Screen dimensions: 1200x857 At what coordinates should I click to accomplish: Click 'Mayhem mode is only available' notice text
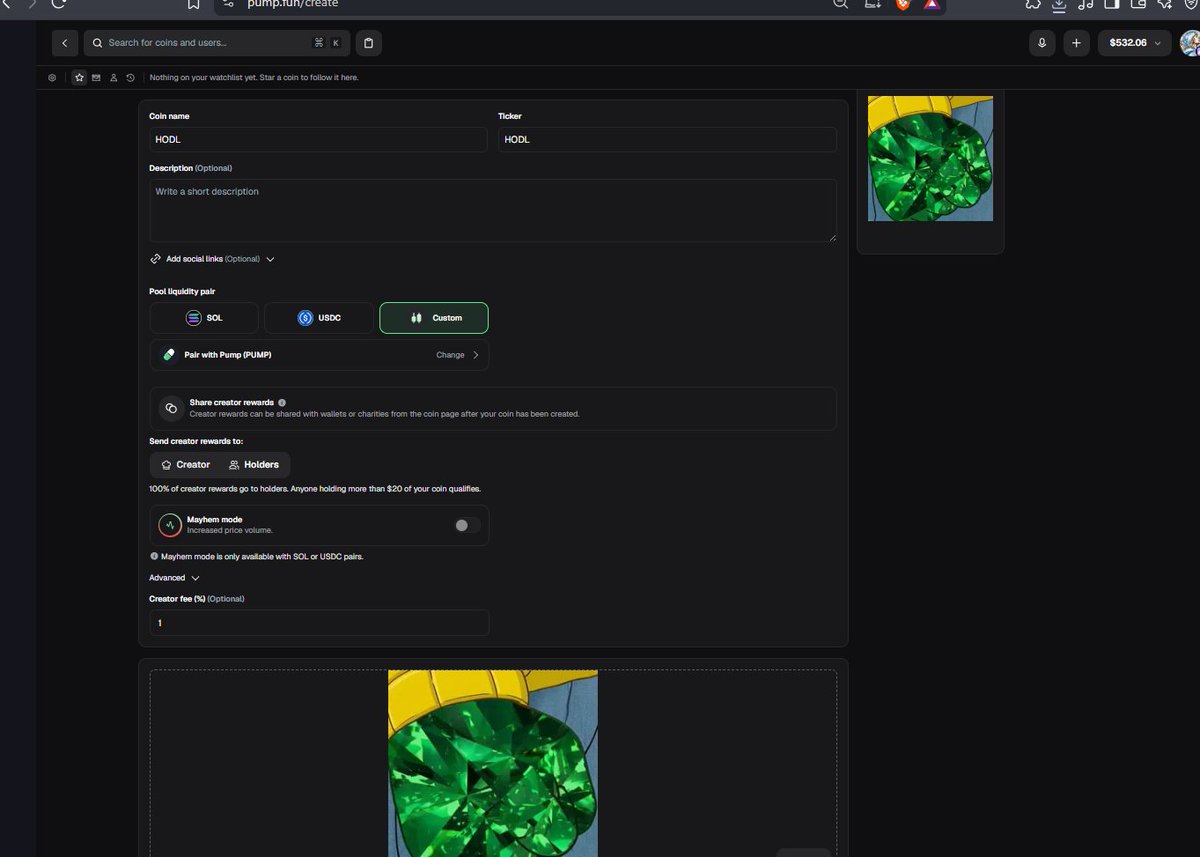pyautogui.click(x=262, y=556)
